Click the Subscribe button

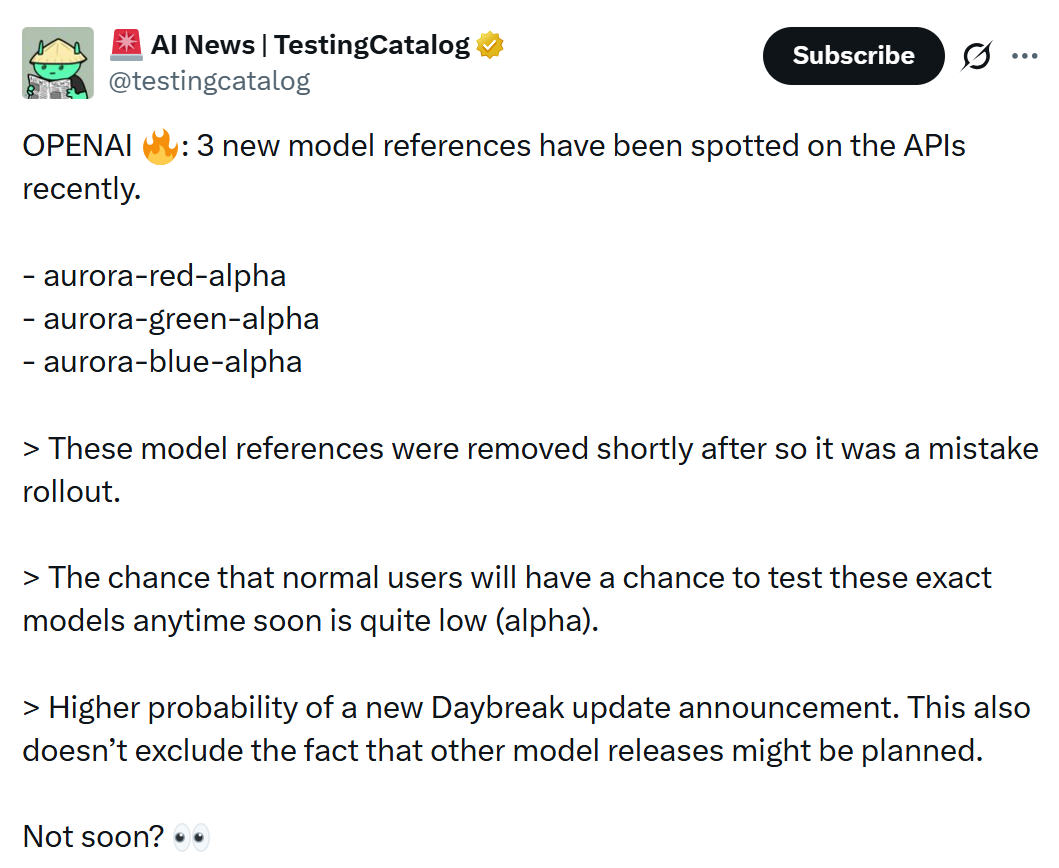coord(853,55)
